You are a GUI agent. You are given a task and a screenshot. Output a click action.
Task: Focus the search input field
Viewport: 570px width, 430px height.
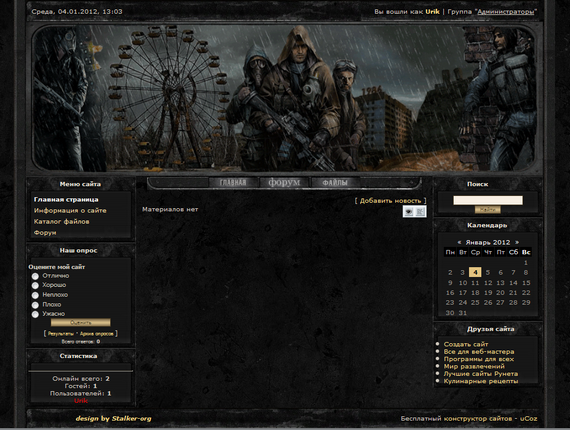488,200
